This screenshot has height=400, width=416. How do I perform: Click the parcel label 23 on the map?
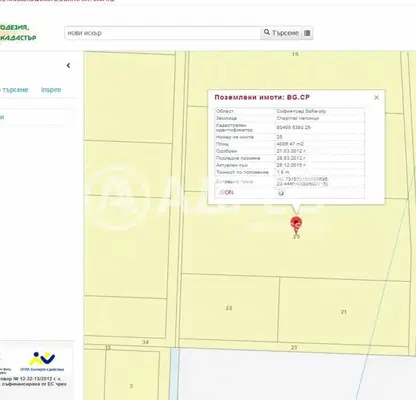tap(294, 347)
